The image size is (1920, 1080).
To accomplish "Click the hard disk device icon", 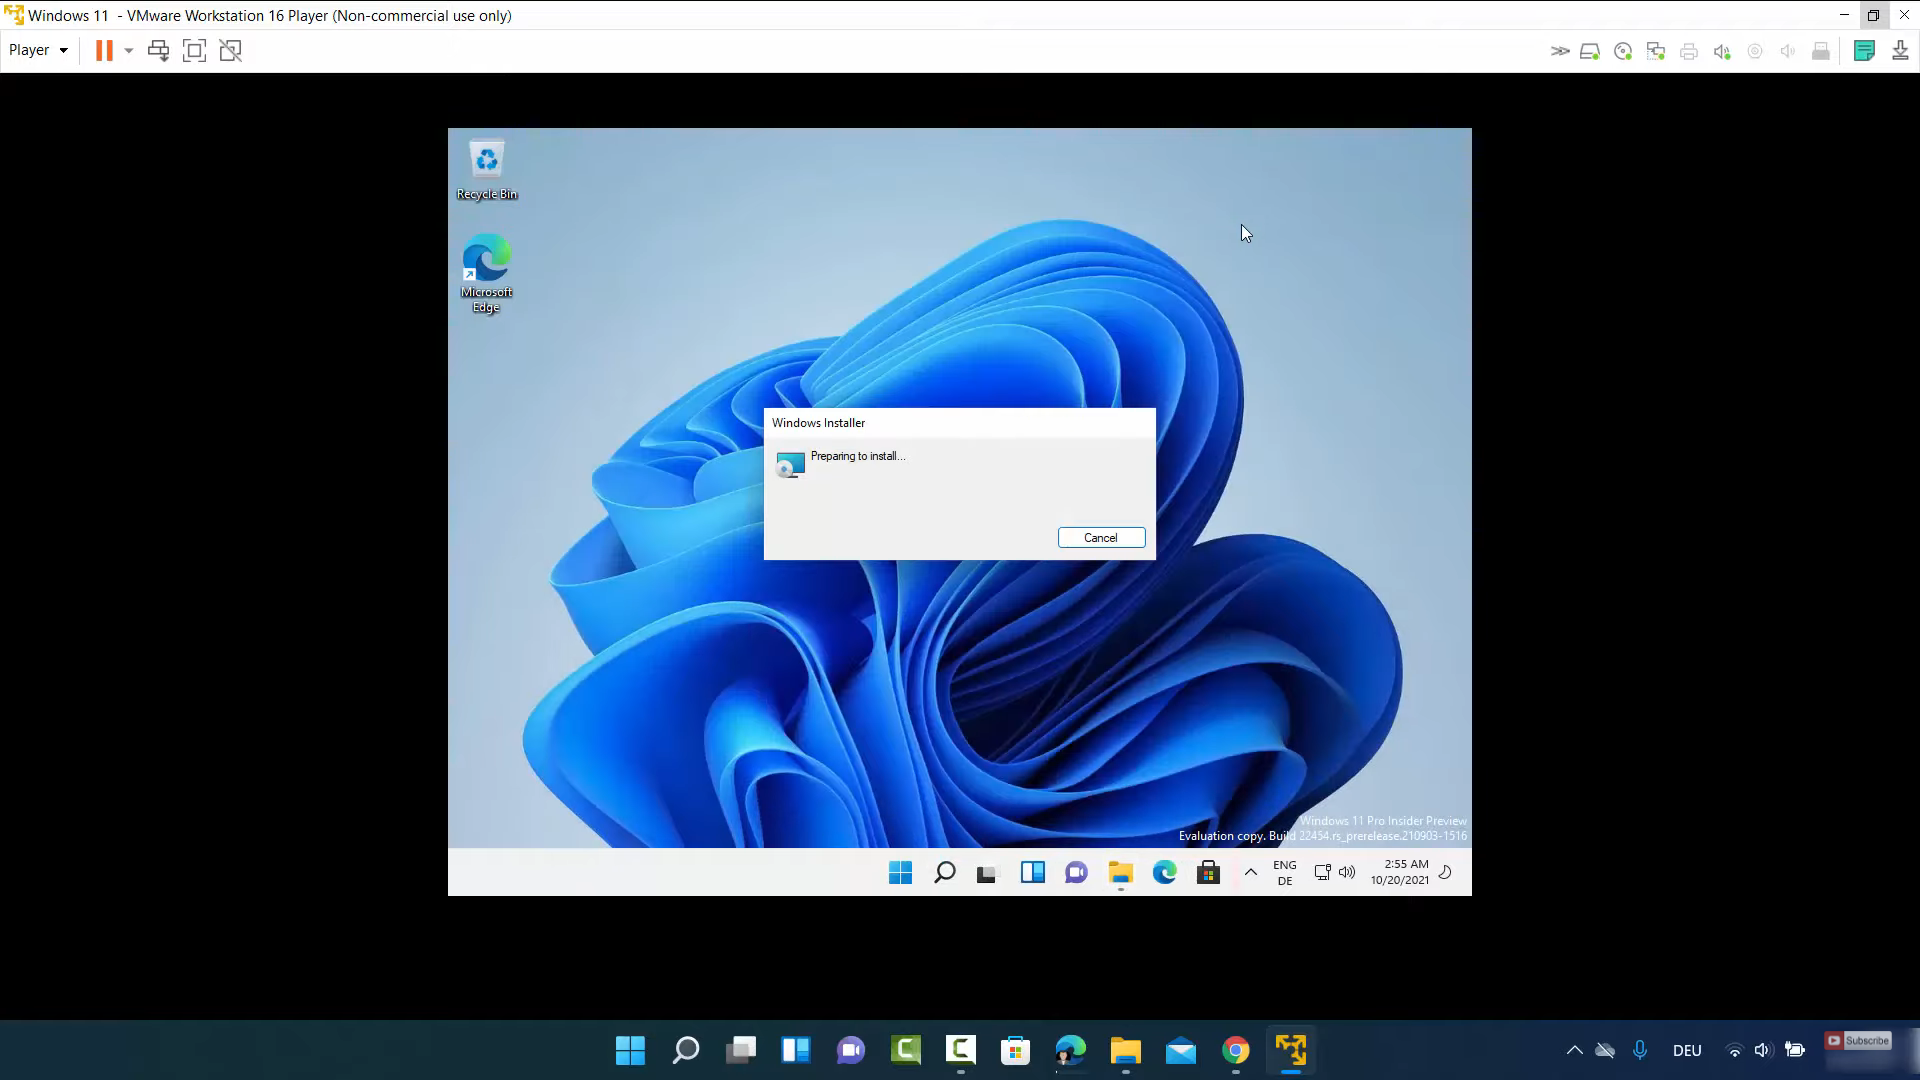I will click(x=1590, y=51).
